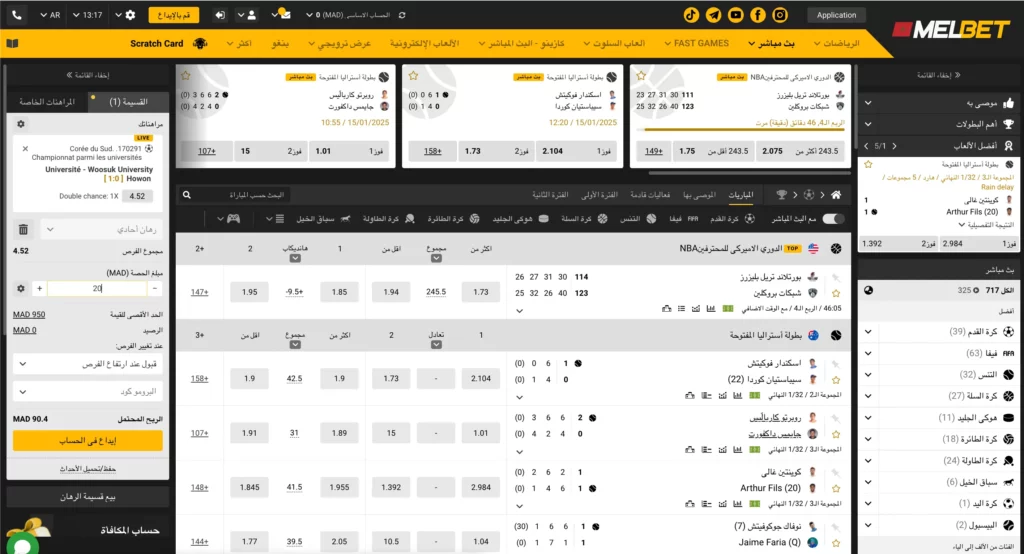Open the live بث مباشر menu
Image resolution: width=1024 pixels, height=554 pixels.
click(x=771, y=43)
